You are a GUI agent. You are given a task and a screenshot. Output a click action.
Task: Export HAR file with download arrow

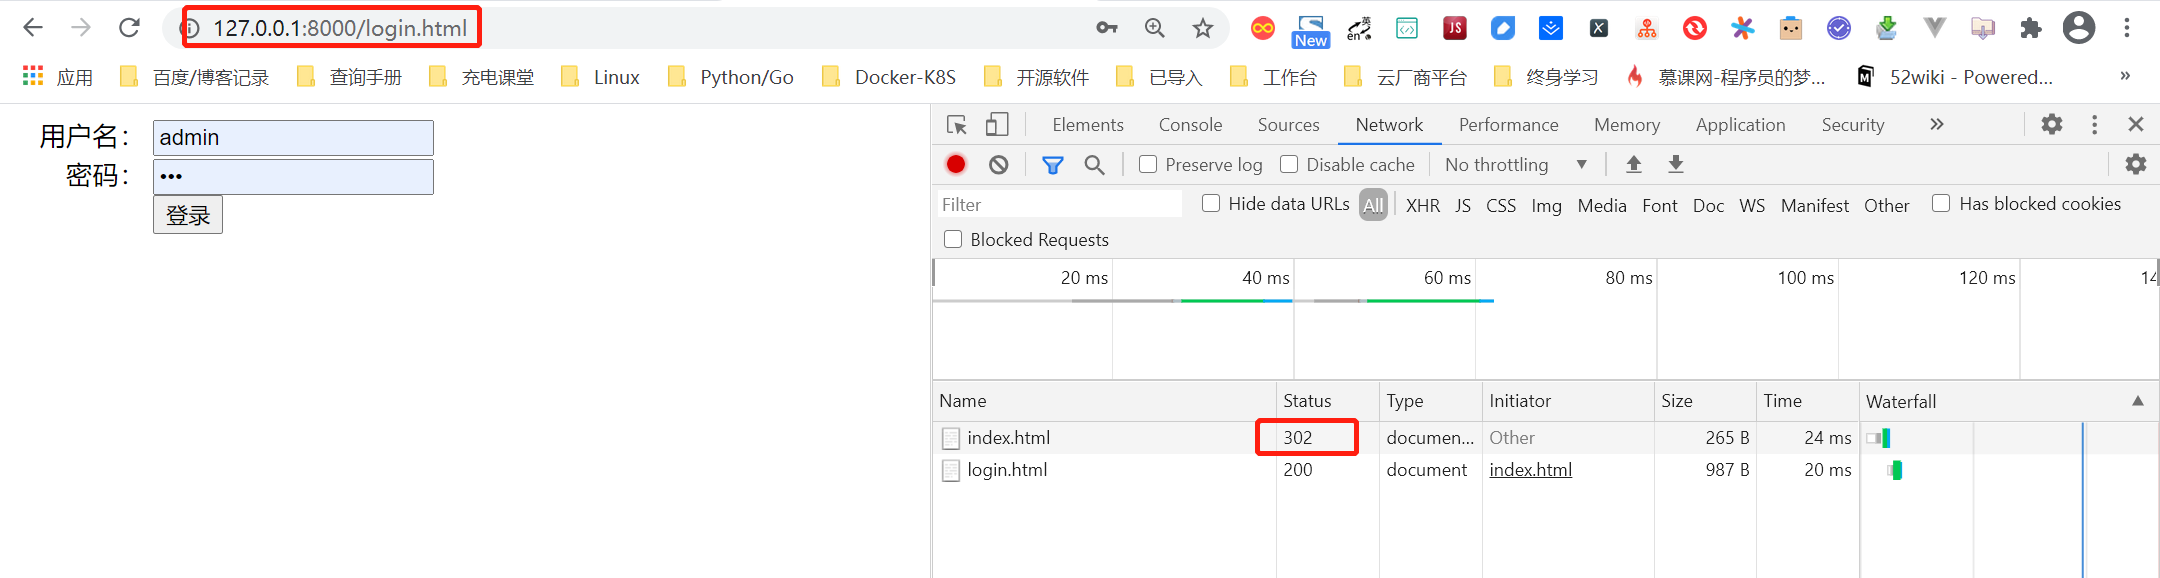point(1676,164)
